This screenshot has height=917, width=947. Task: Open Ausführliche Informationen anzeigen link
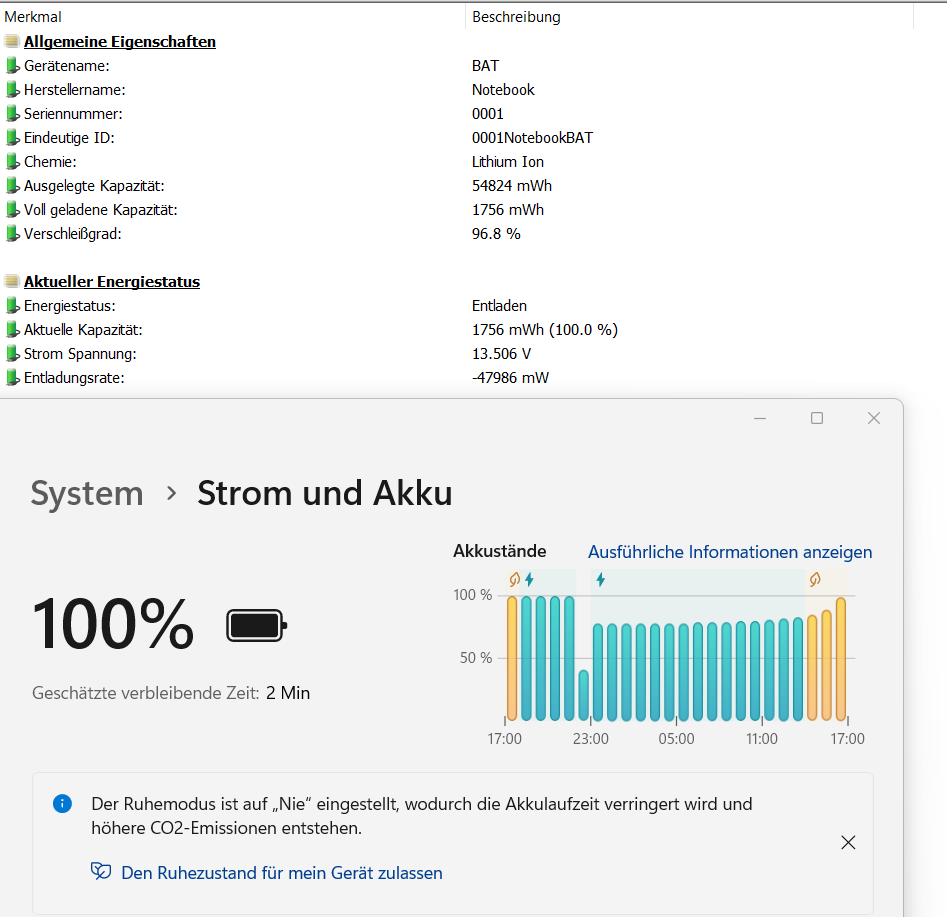(730, 552)
